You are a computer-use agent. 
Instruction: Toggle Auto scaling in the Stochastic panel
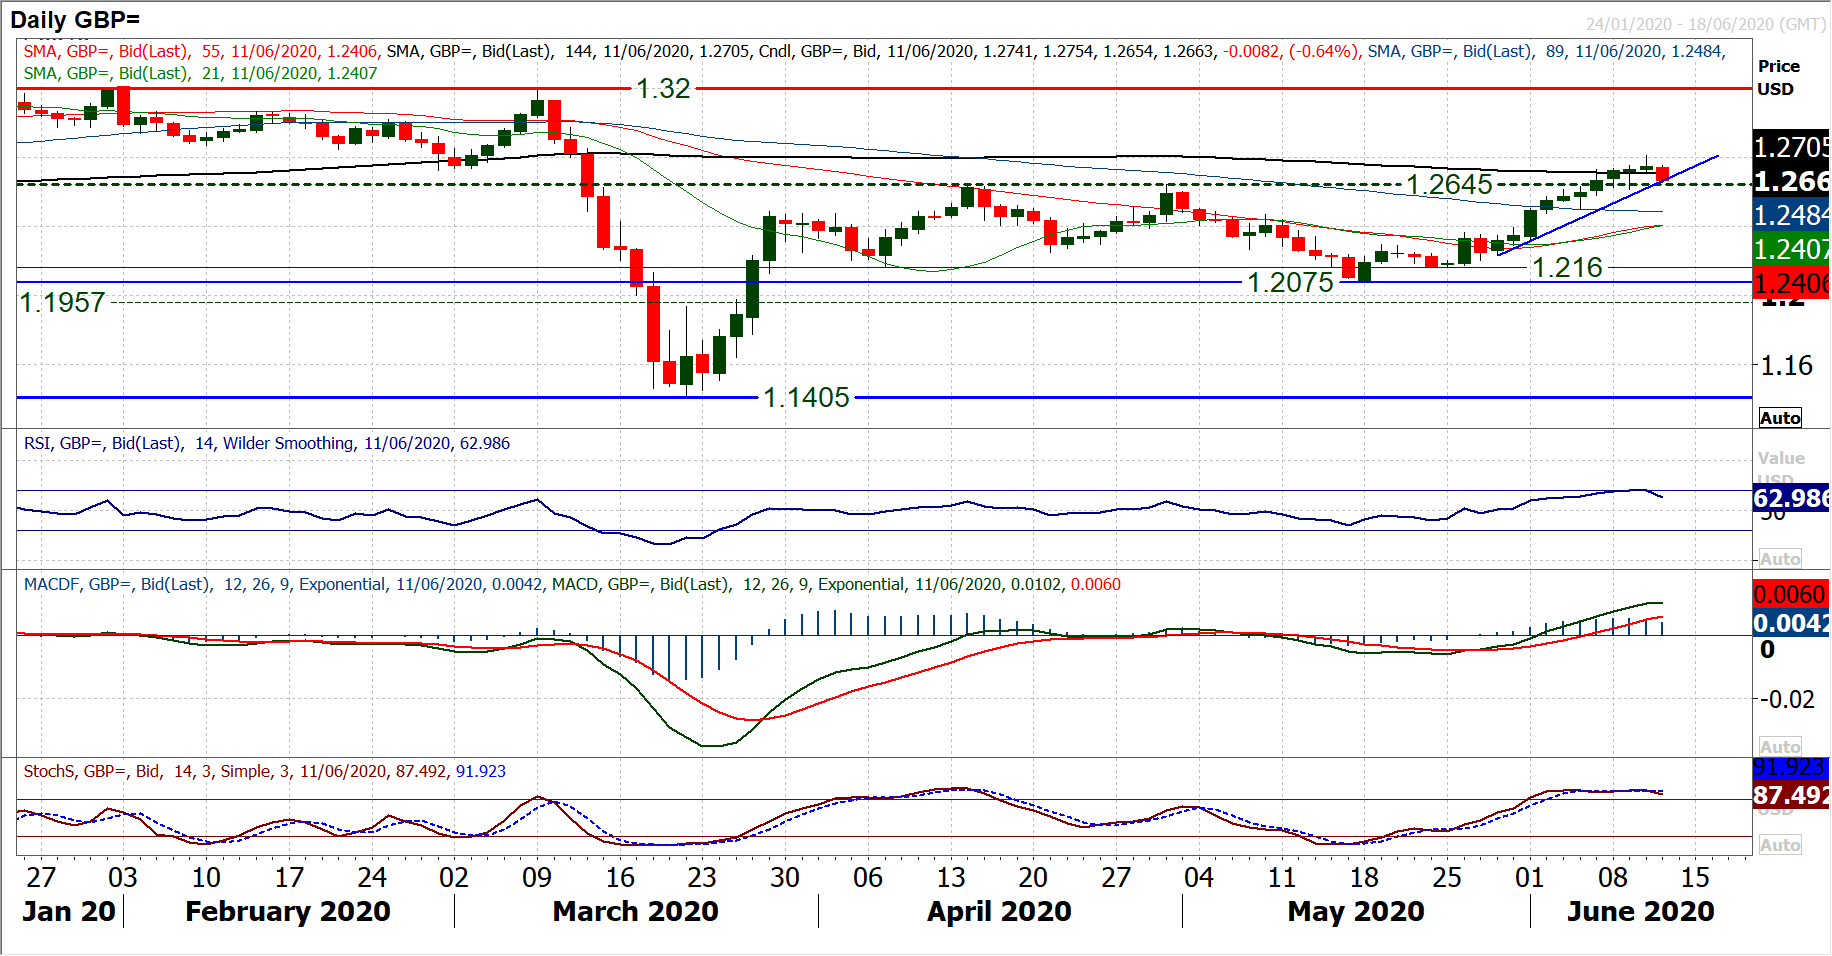(1780, 845)
